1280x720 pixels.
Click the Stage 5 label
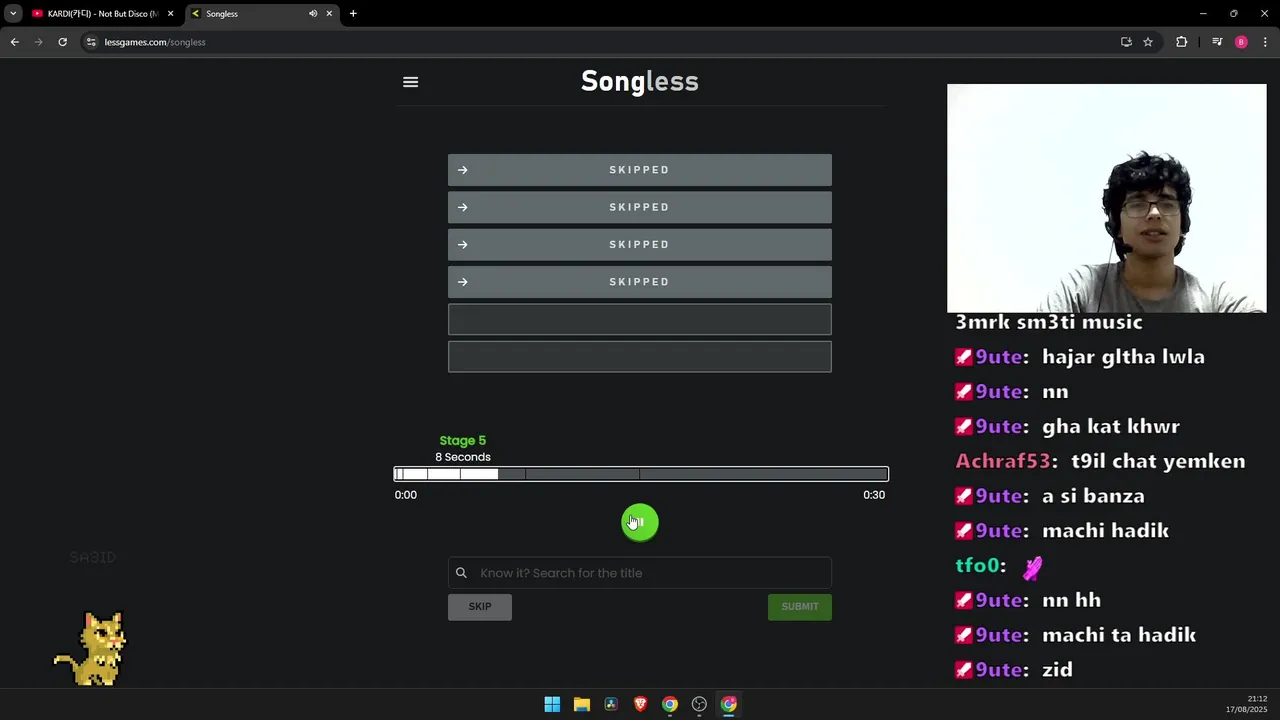point(462,440)
